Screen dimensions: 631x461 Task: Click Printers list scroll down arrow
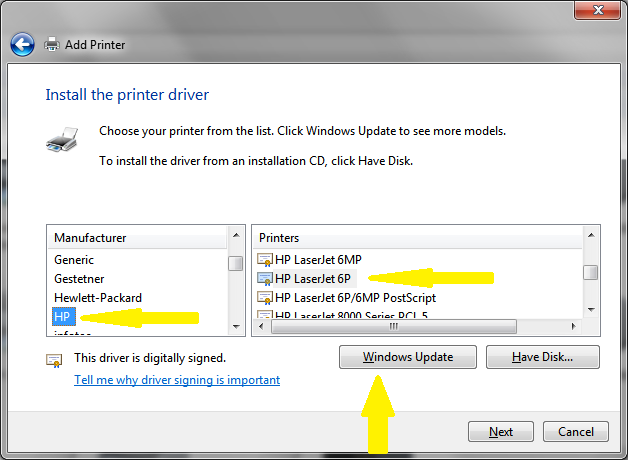pyautogui.click(x=591, y=310)
